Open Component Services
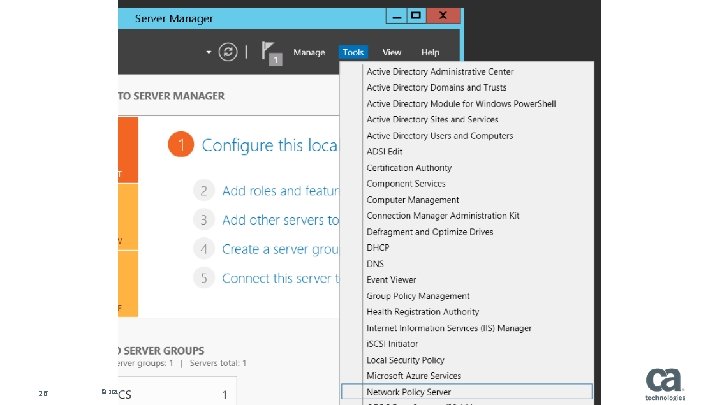 (x=406, y=184)
